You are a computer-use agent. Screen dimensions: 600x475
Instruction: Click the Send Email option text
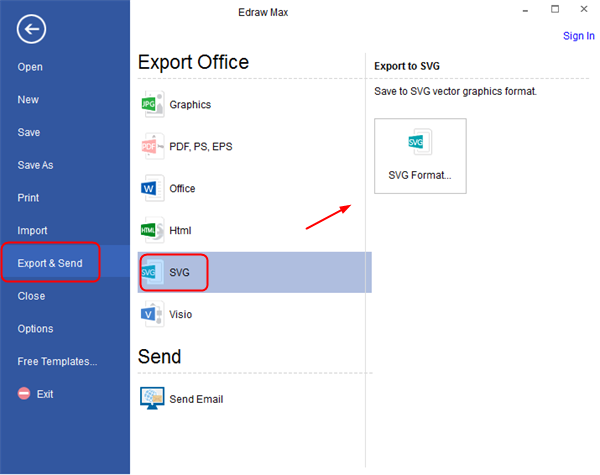[x=196, y=399]
